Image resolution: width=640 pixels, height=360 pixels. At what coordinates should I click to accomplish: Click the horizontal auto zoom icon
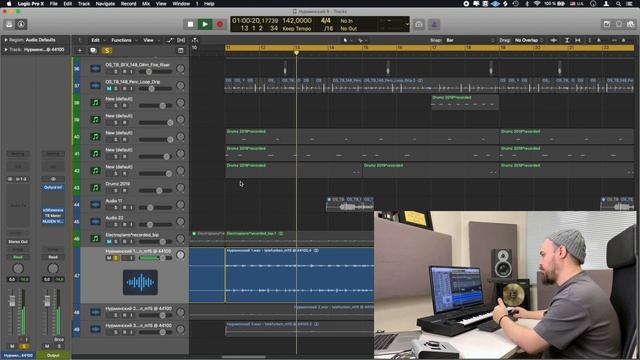tap(578, 40)
